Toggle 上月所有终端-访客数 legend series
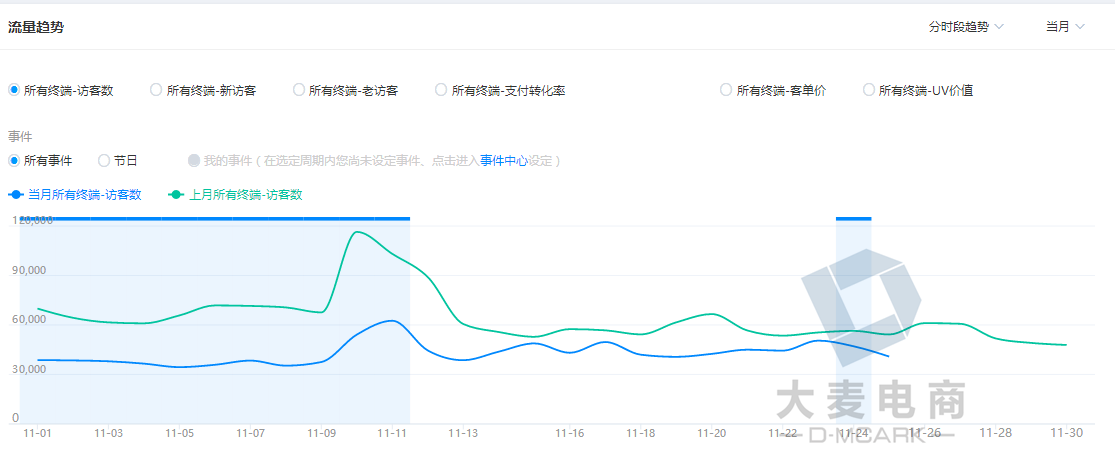1115x454 pixels. (x=245, y=195)
